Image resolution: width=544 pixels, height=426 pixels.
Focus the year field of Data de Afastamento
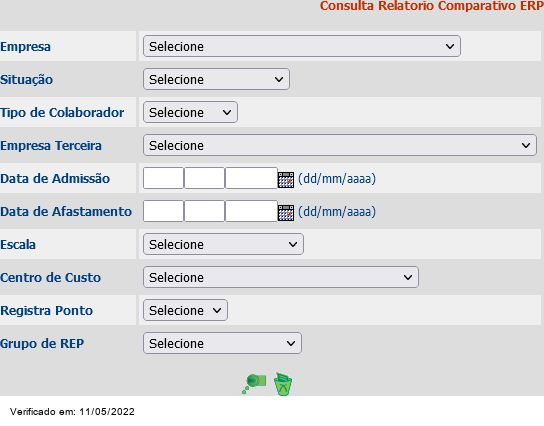[x=251, y=211]
